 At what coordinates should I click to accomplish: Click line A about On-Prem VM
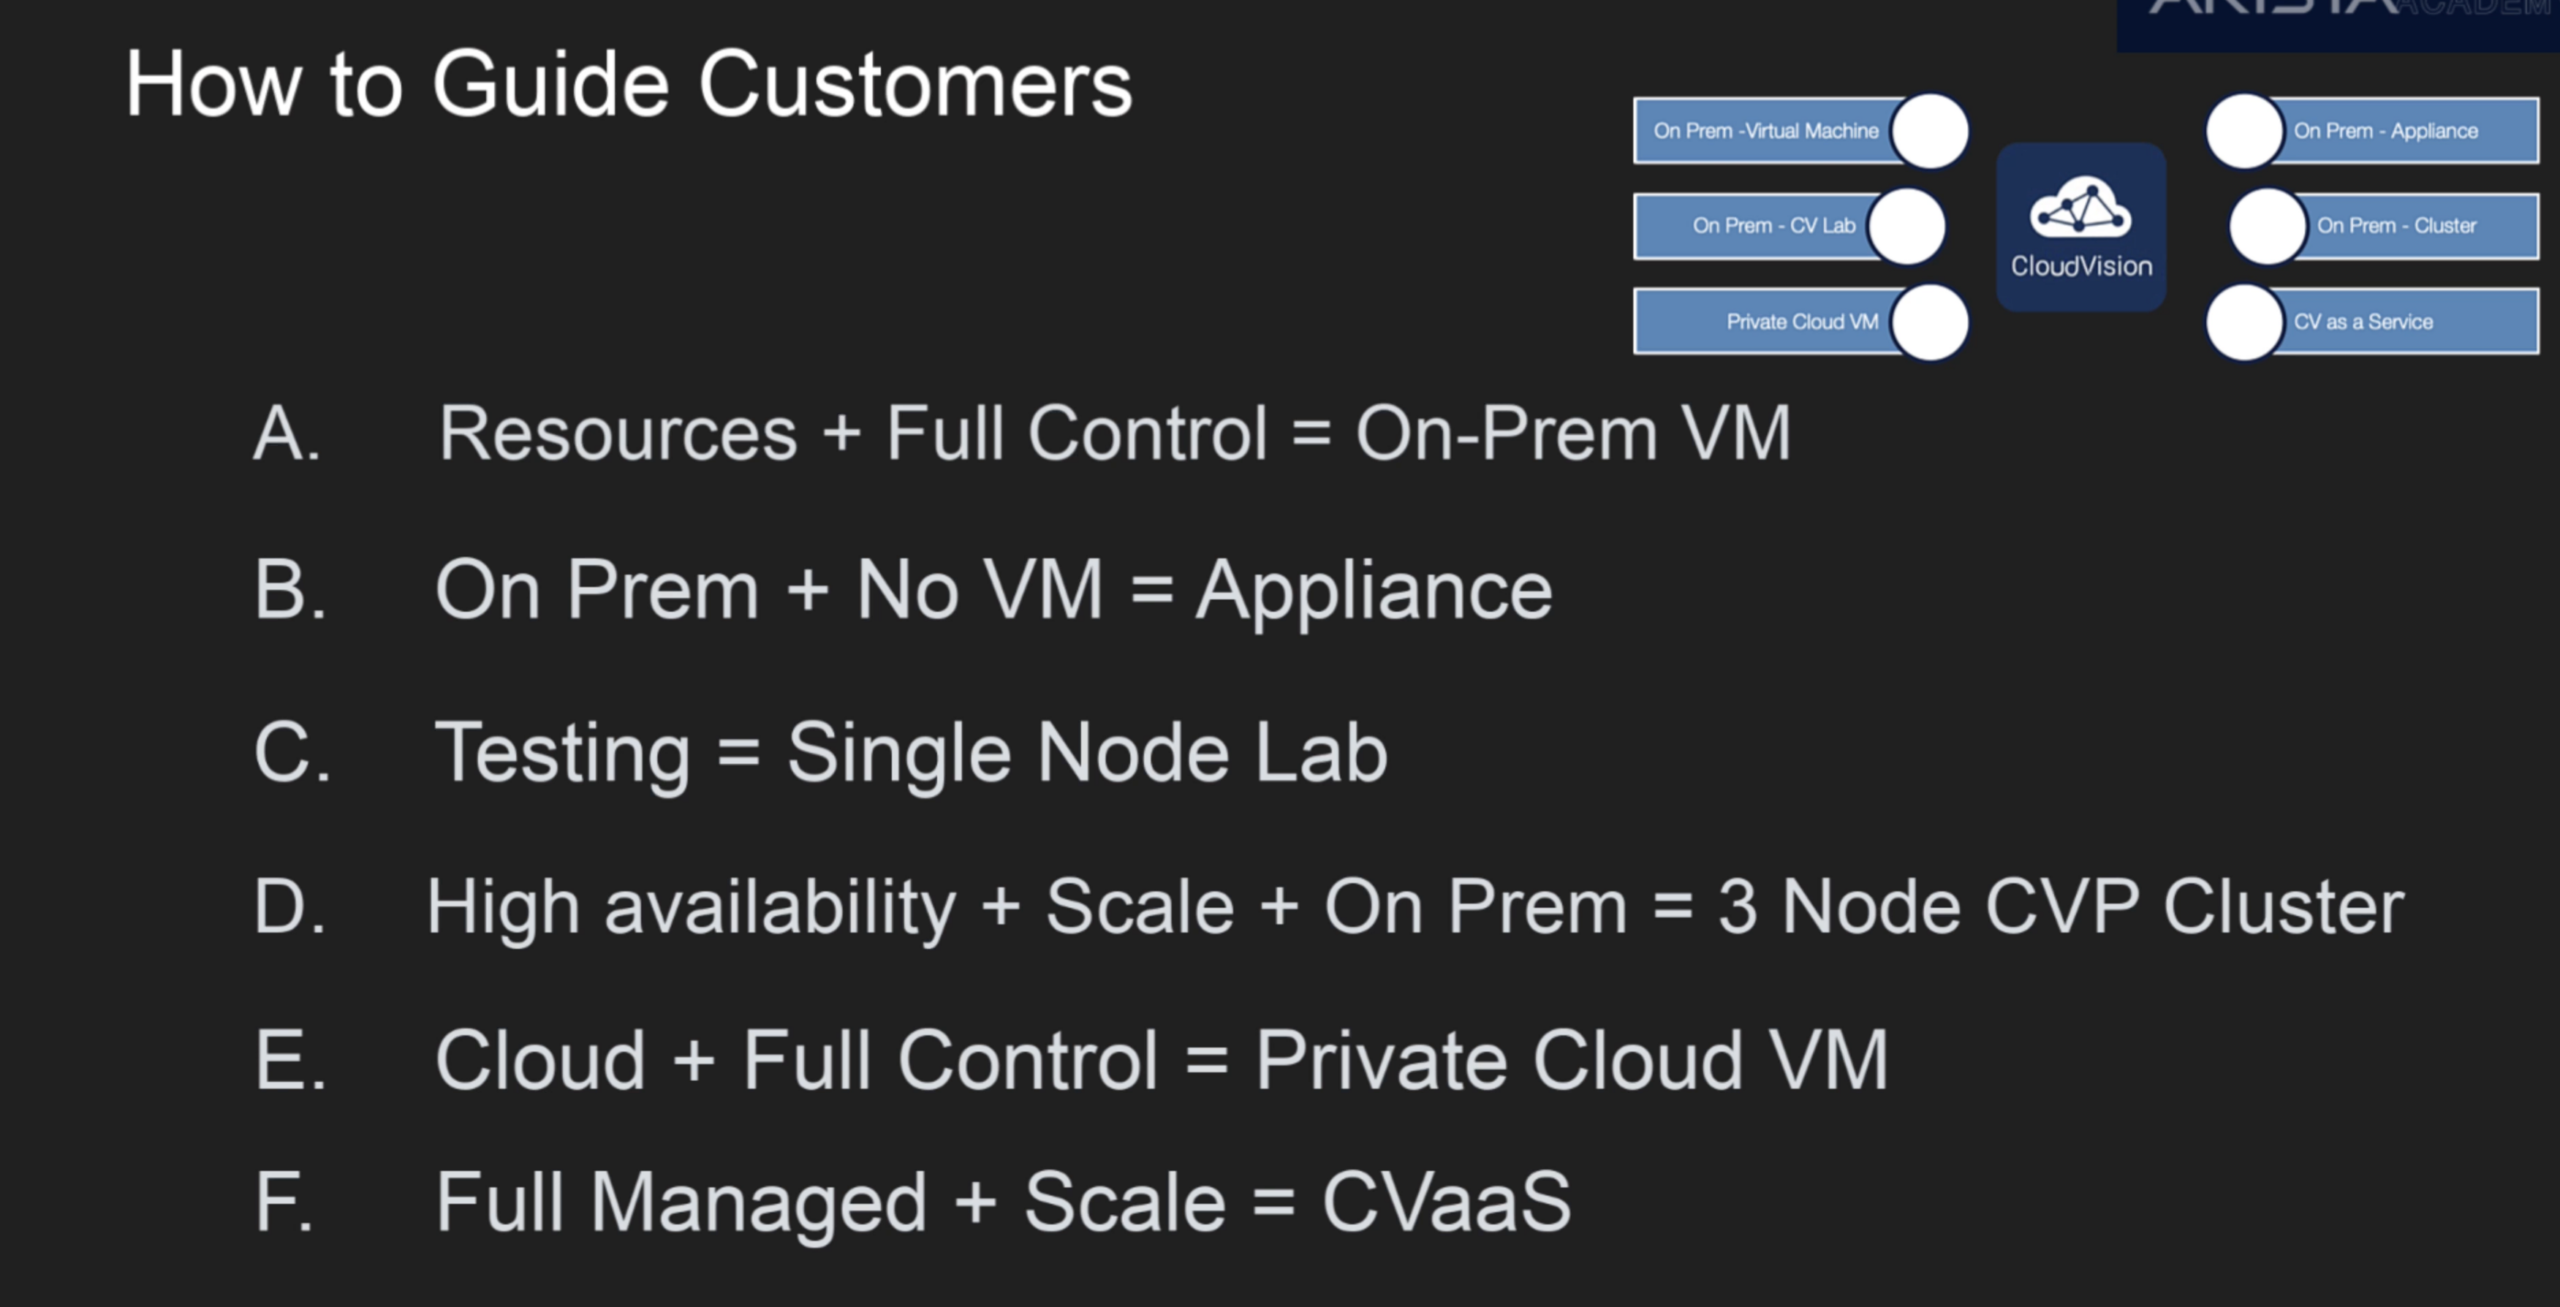coord(1114,434)
